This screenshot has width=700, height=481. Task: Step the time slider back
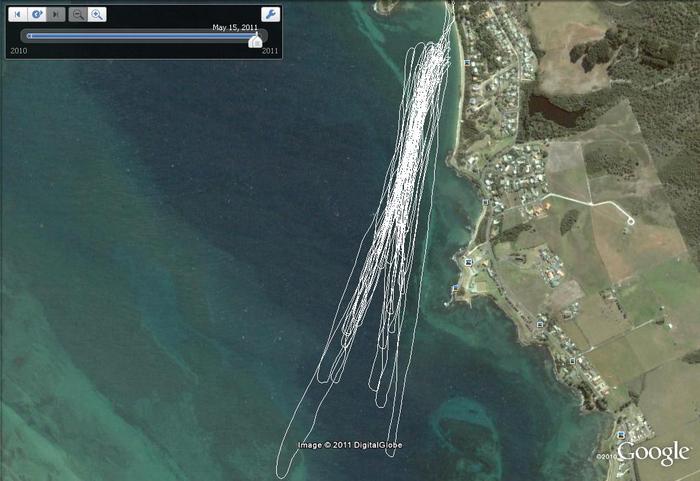pos(17,15)
